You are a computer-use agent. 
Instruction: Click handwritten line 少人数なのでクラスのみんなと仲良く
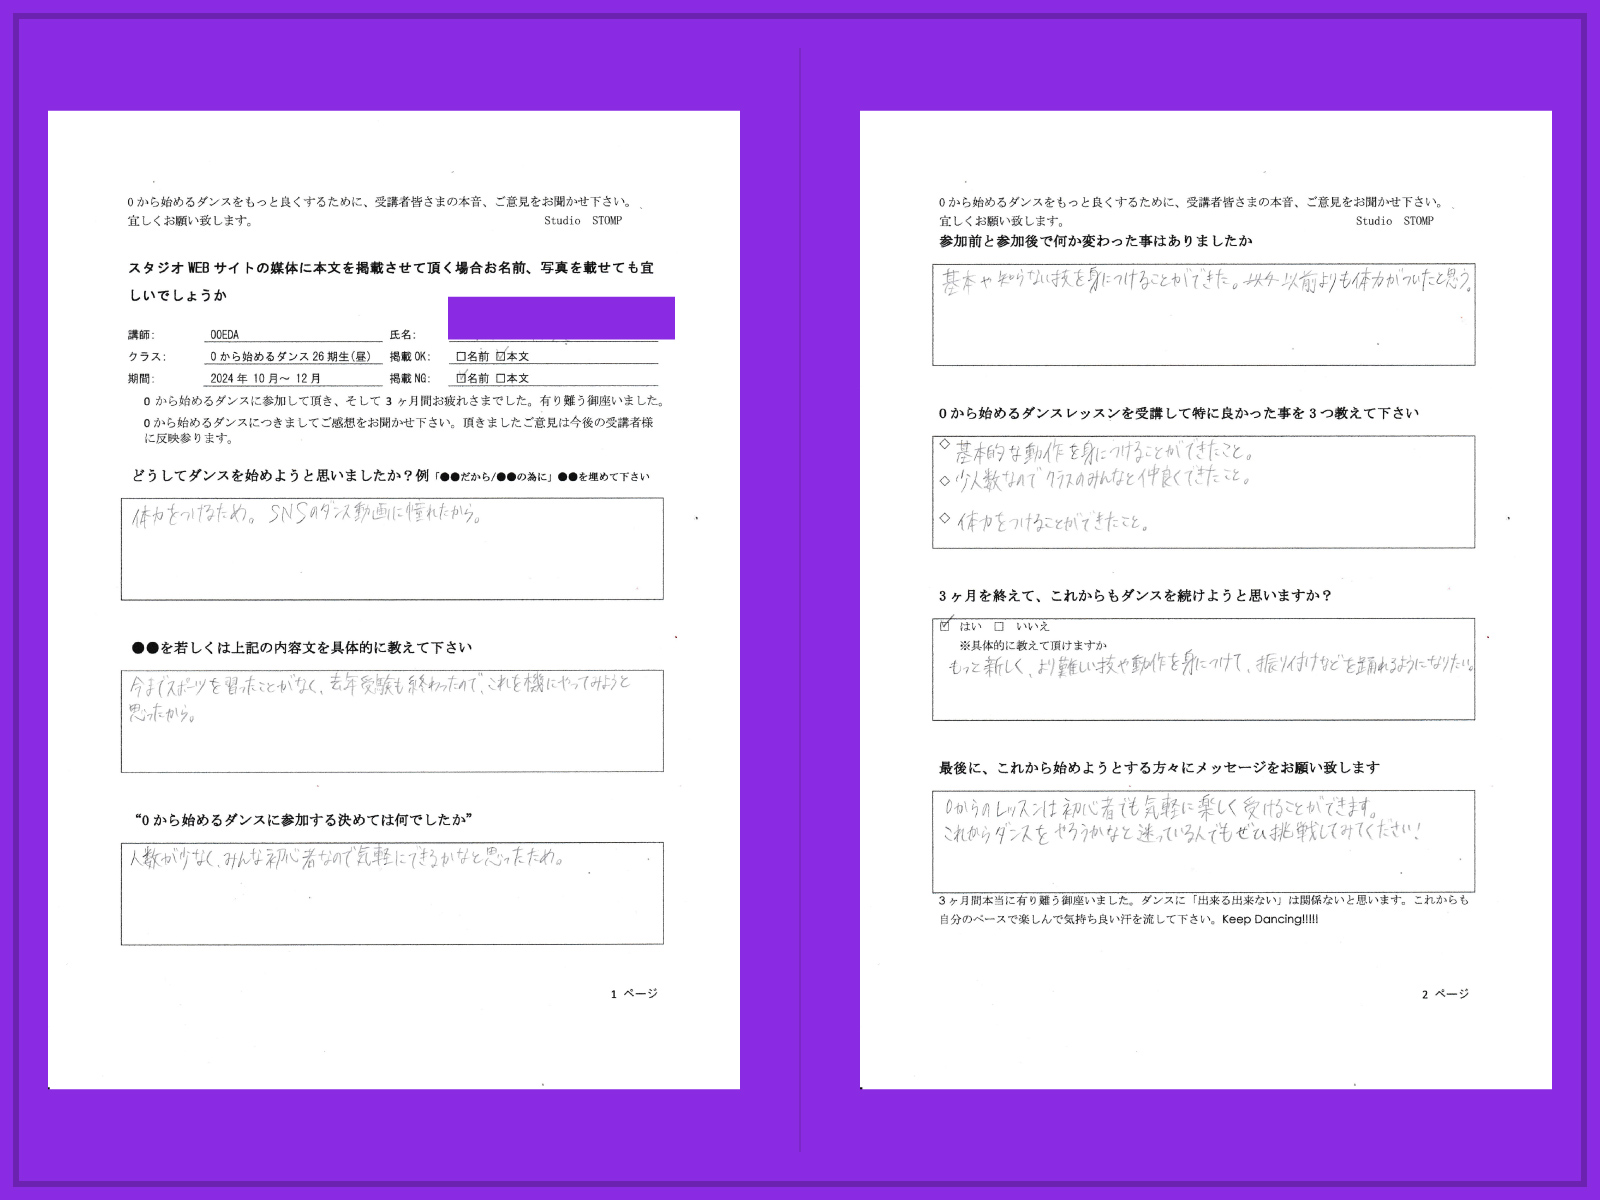click(x=1104, y=479)
